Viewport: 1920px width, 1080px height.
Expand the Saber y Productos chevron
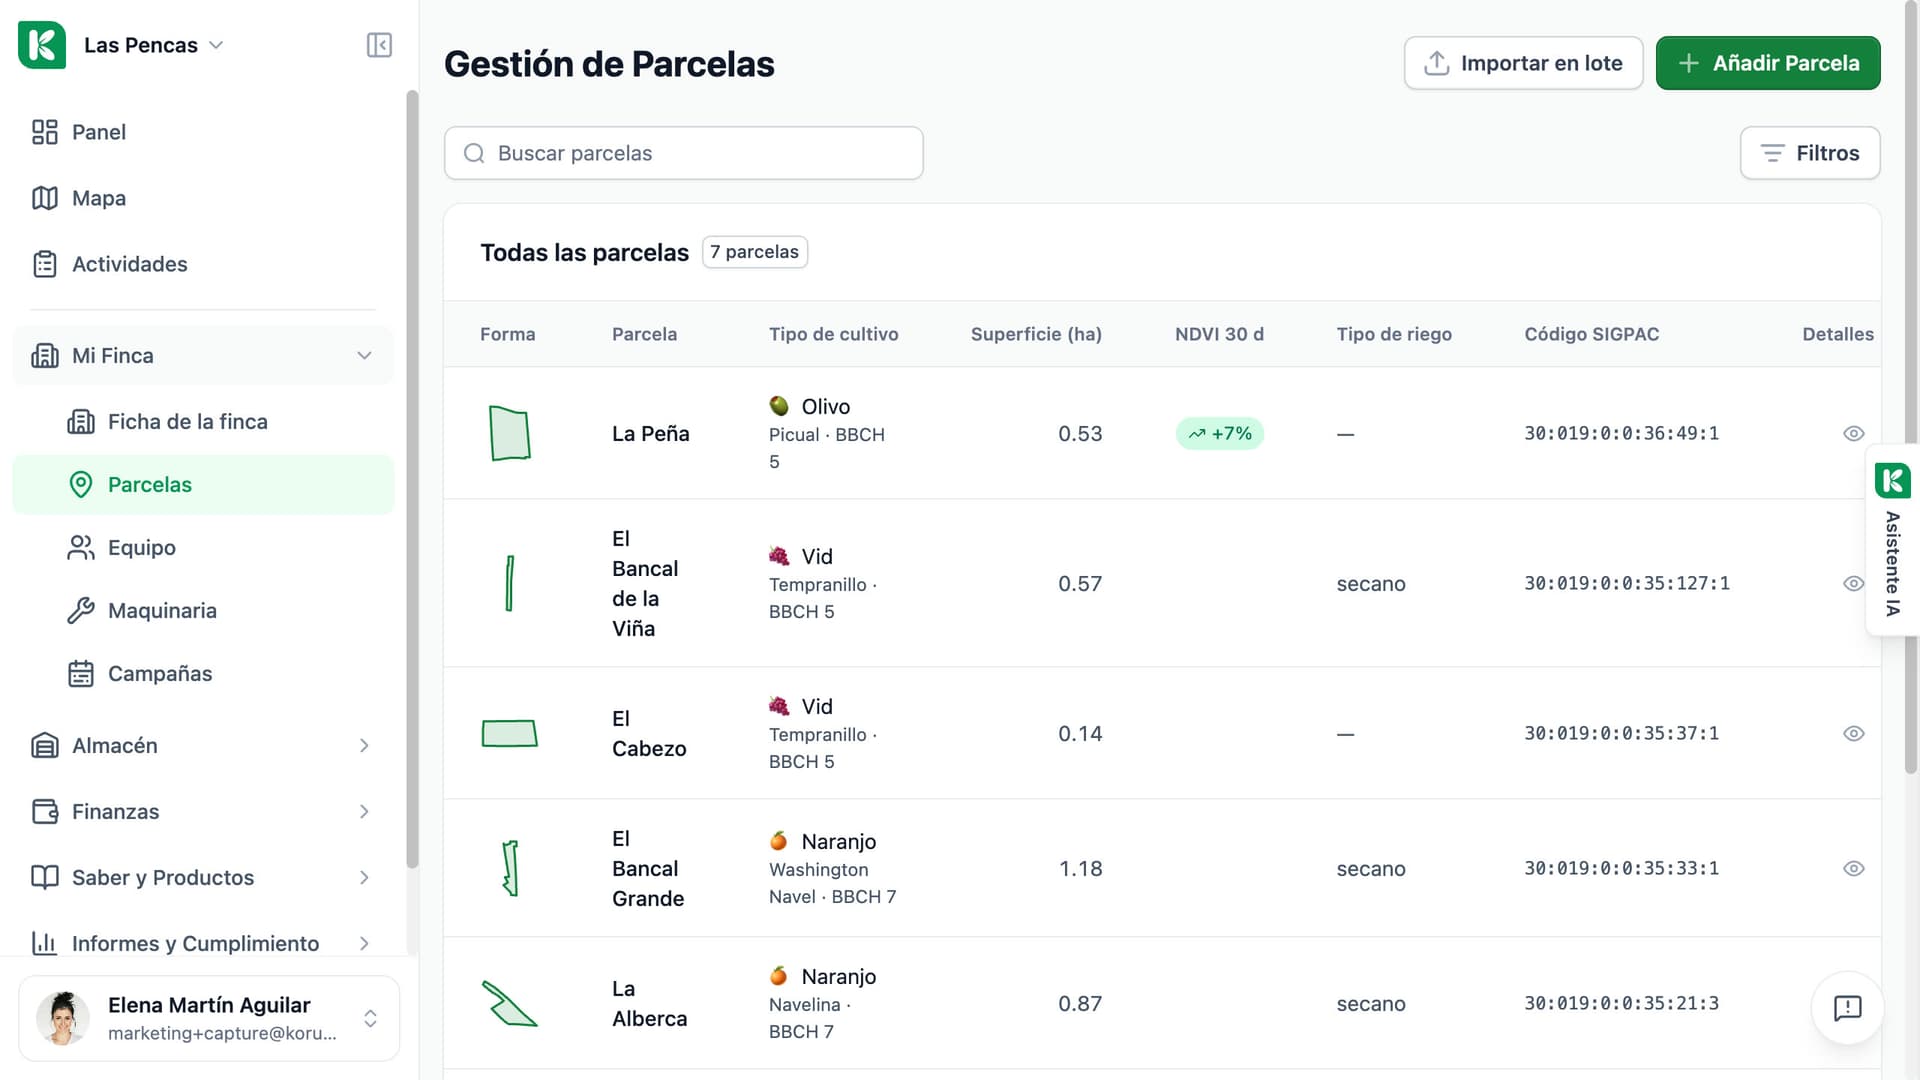tap(364, 878)
